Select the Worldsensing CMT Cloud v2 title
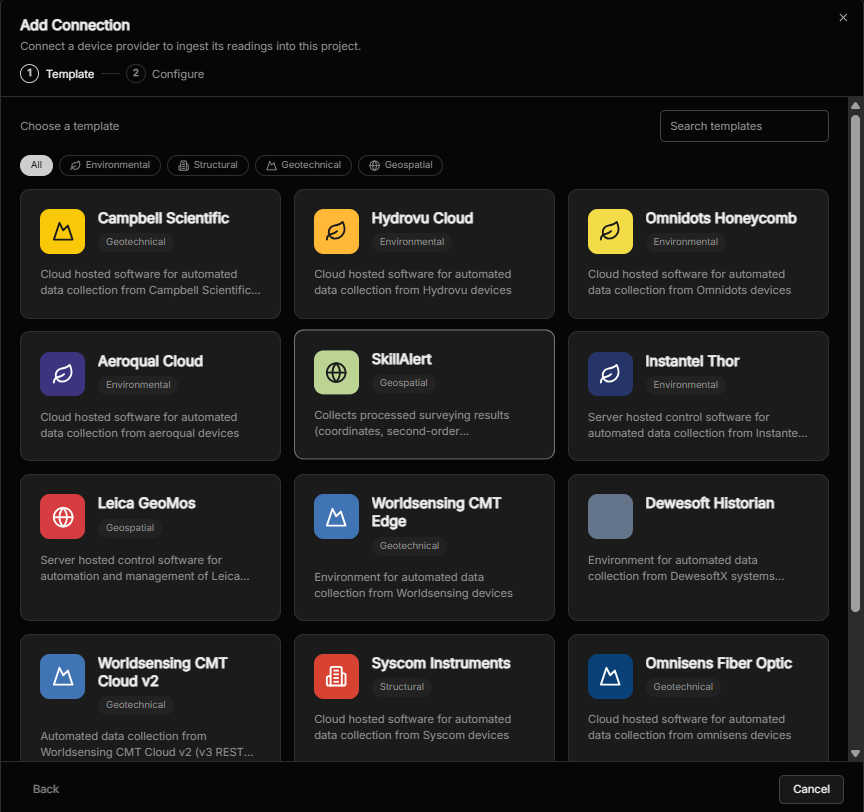 (x=163, y=672)
